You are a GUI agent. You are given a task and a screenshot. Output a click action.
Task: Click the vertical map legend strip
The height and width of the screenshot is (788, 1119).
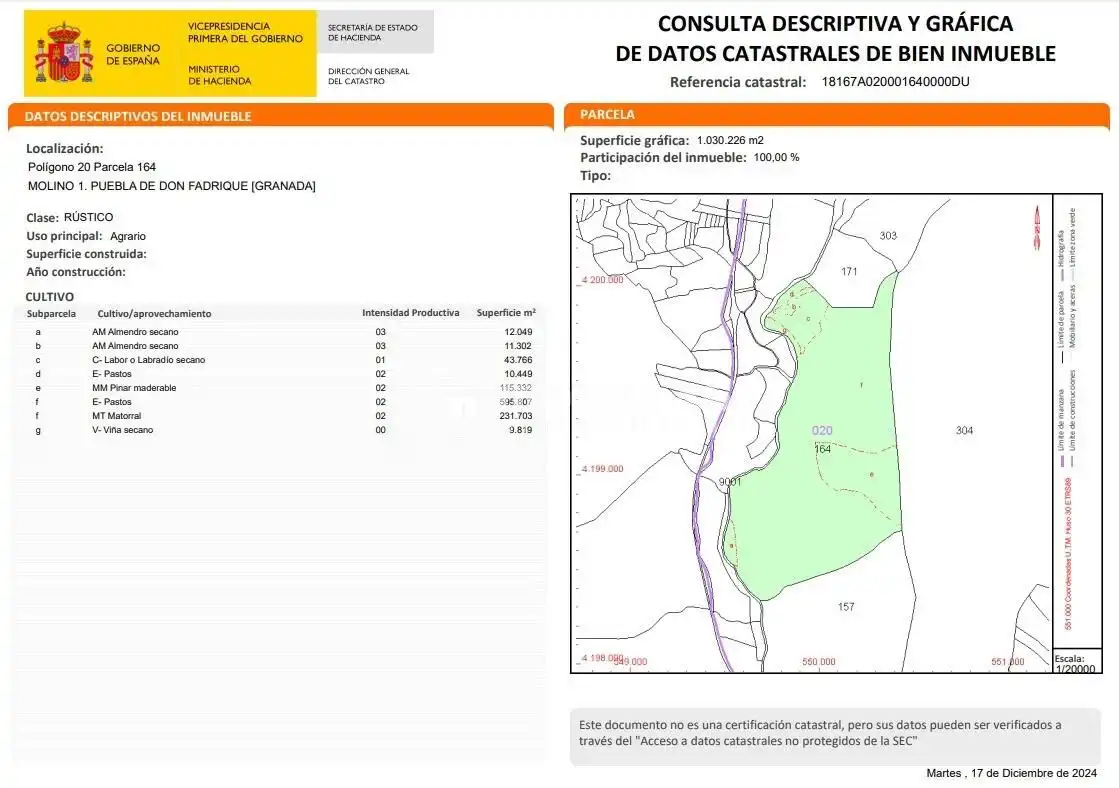coord(1078,423)
